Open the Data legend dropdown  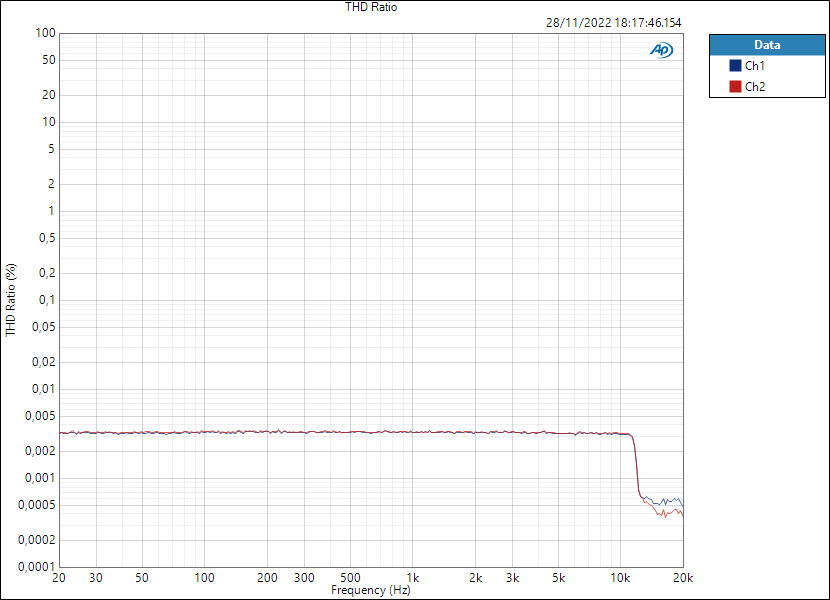point(767,44)
